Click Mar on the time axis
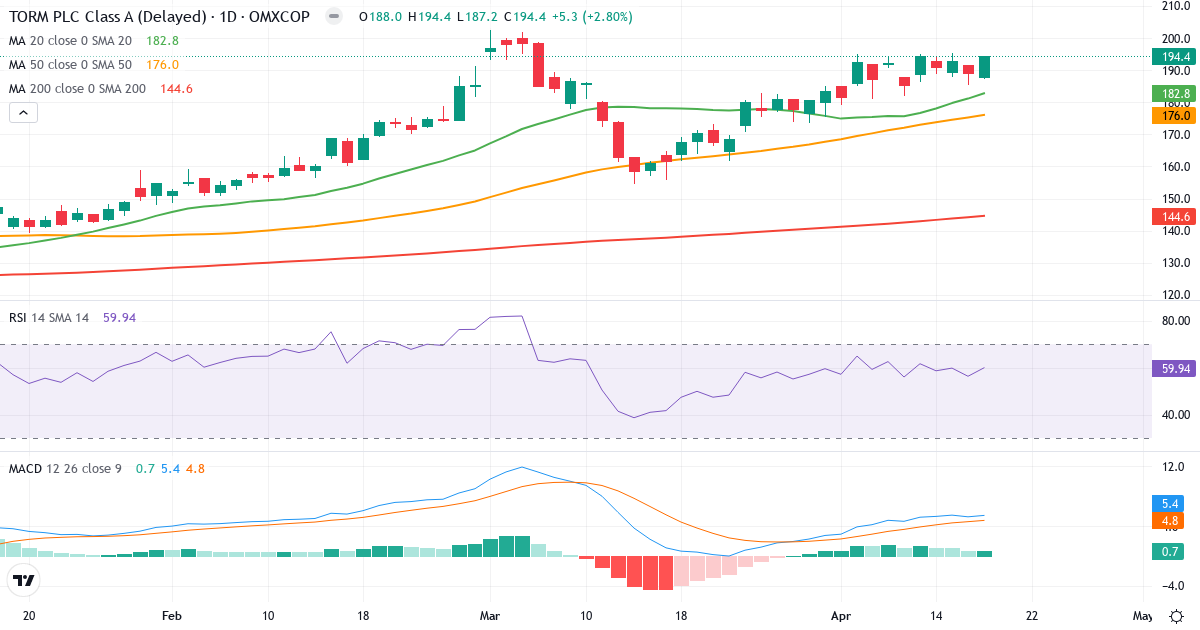The image size is (1200, 630). click(491, 617)
